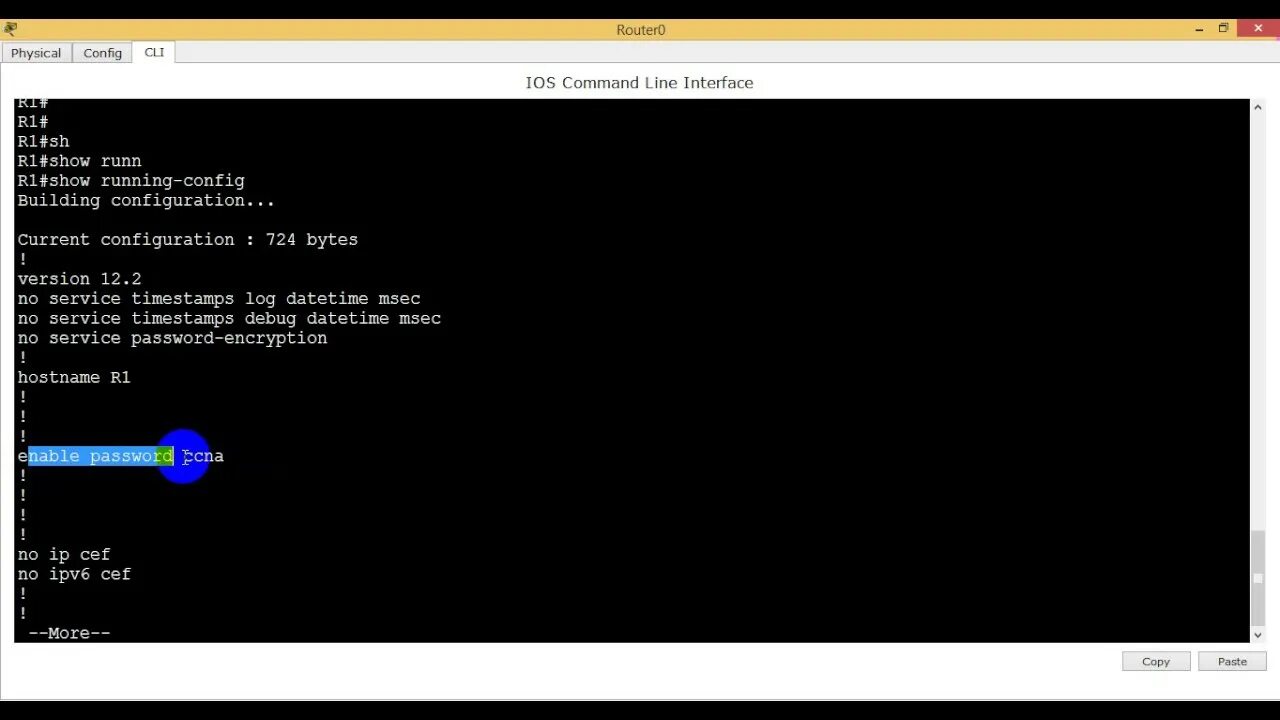
Task: Click the Paste button
Action: click(x=1231, y=661)
